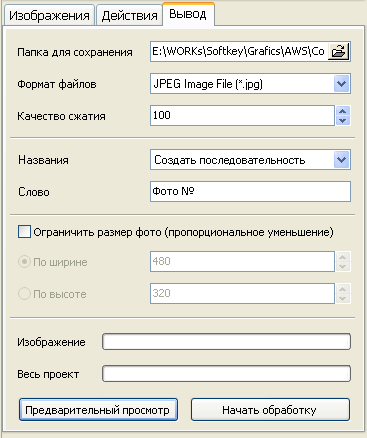Open the Названия dropdown list

(x=250, y=160)
